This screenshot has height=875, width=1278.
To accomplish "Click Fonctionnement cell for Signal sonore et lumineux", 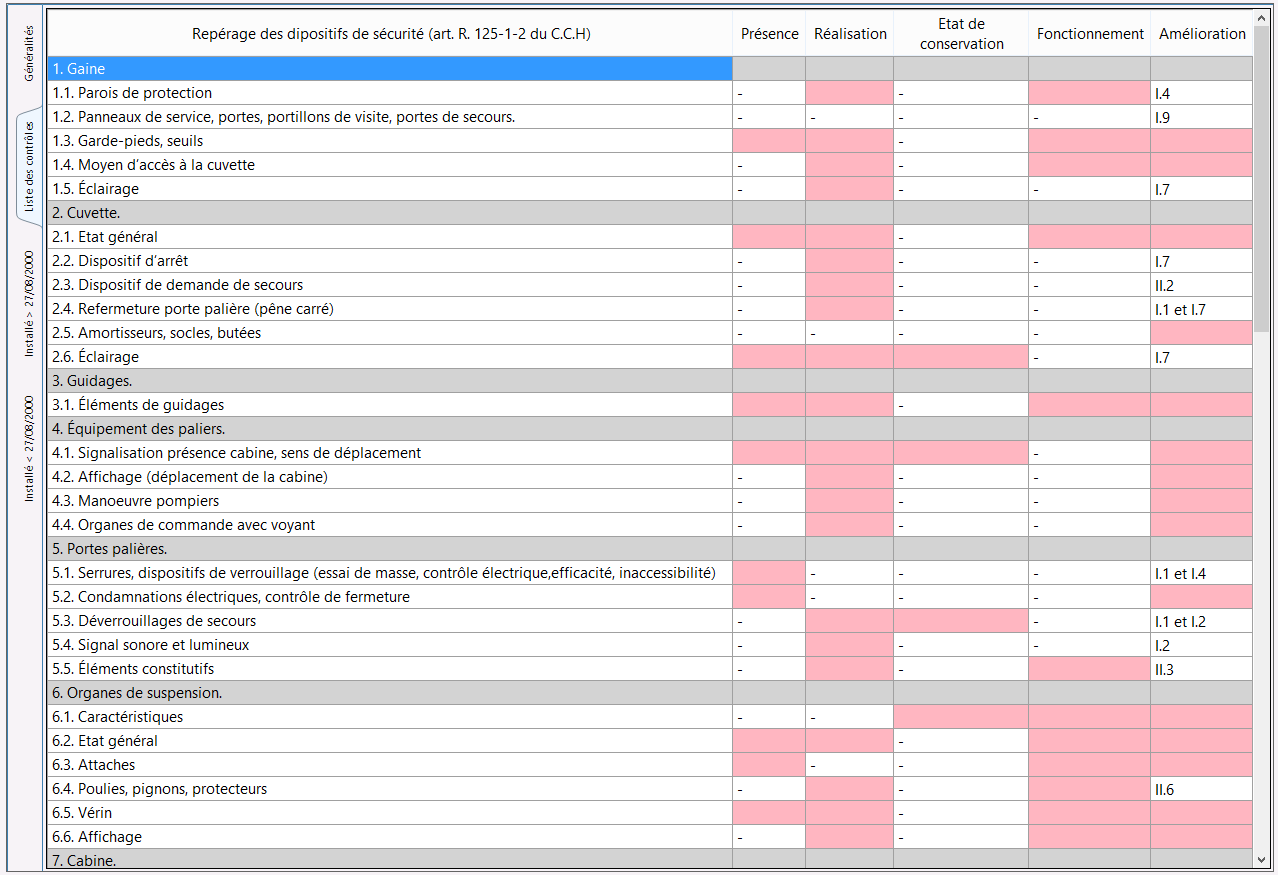I will pos(1089,645).
